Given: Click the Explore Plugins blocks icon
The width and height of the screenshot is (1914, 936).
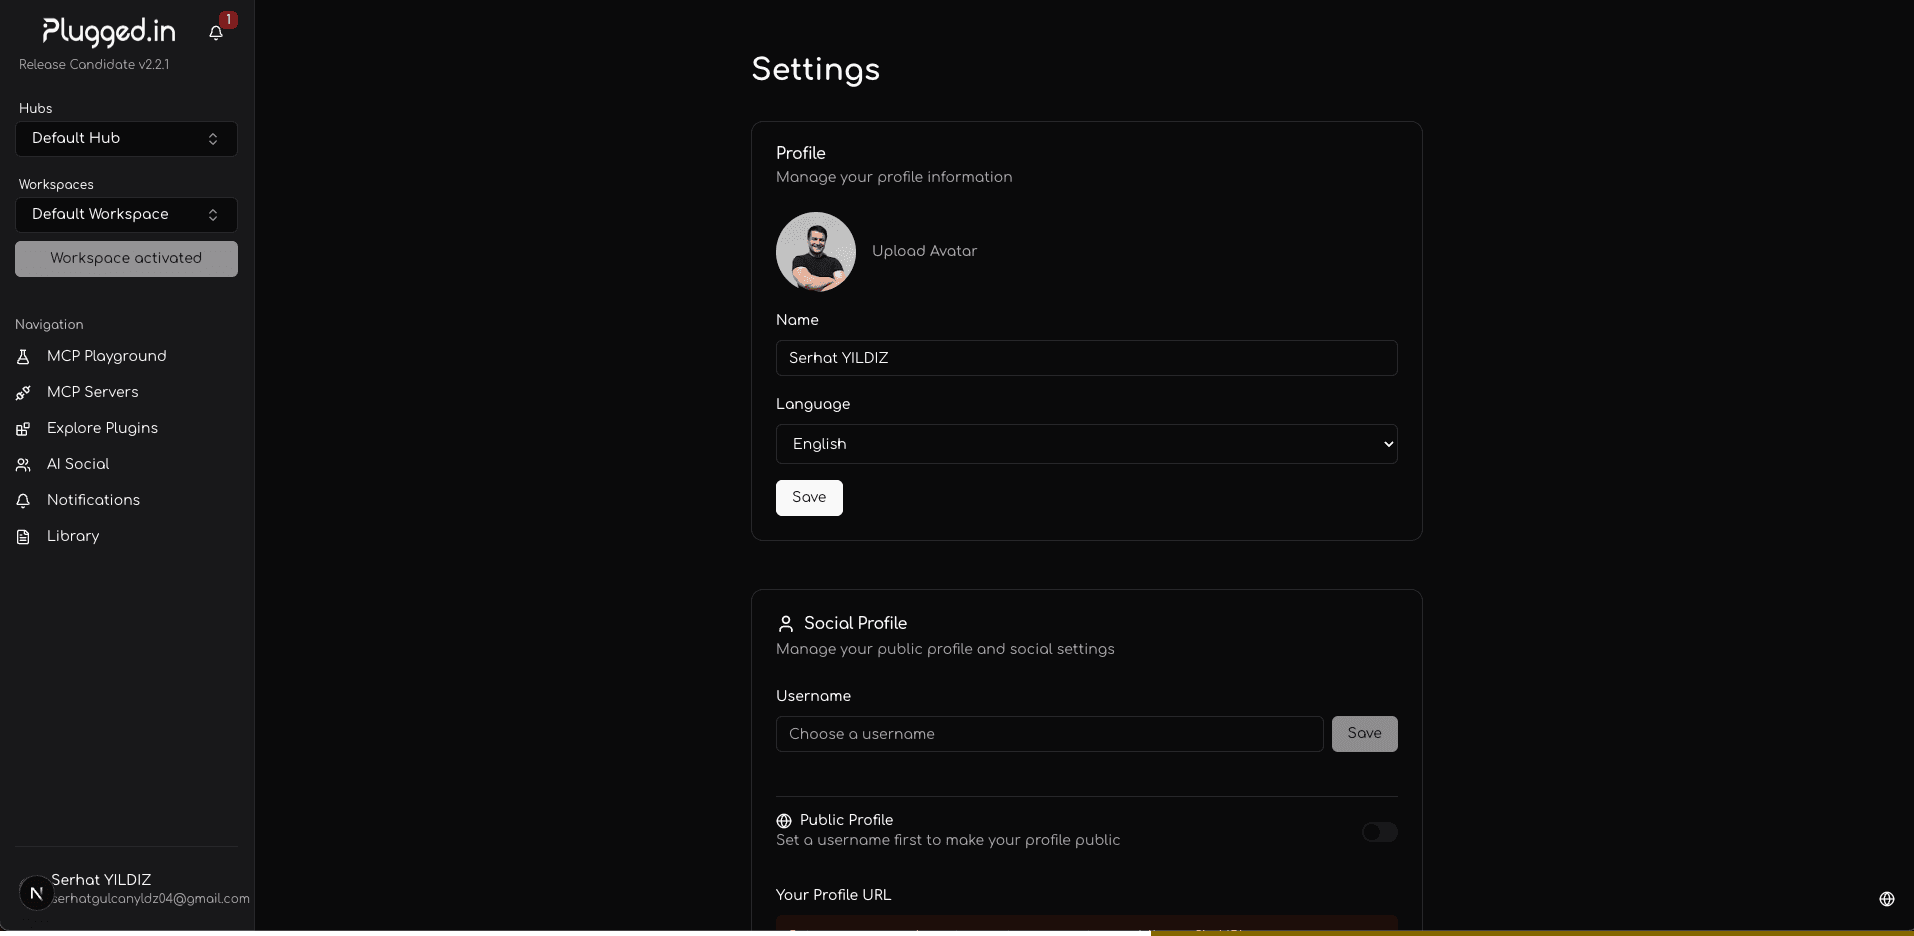Looking at the screenshot, I should click(x=23, y=429).
